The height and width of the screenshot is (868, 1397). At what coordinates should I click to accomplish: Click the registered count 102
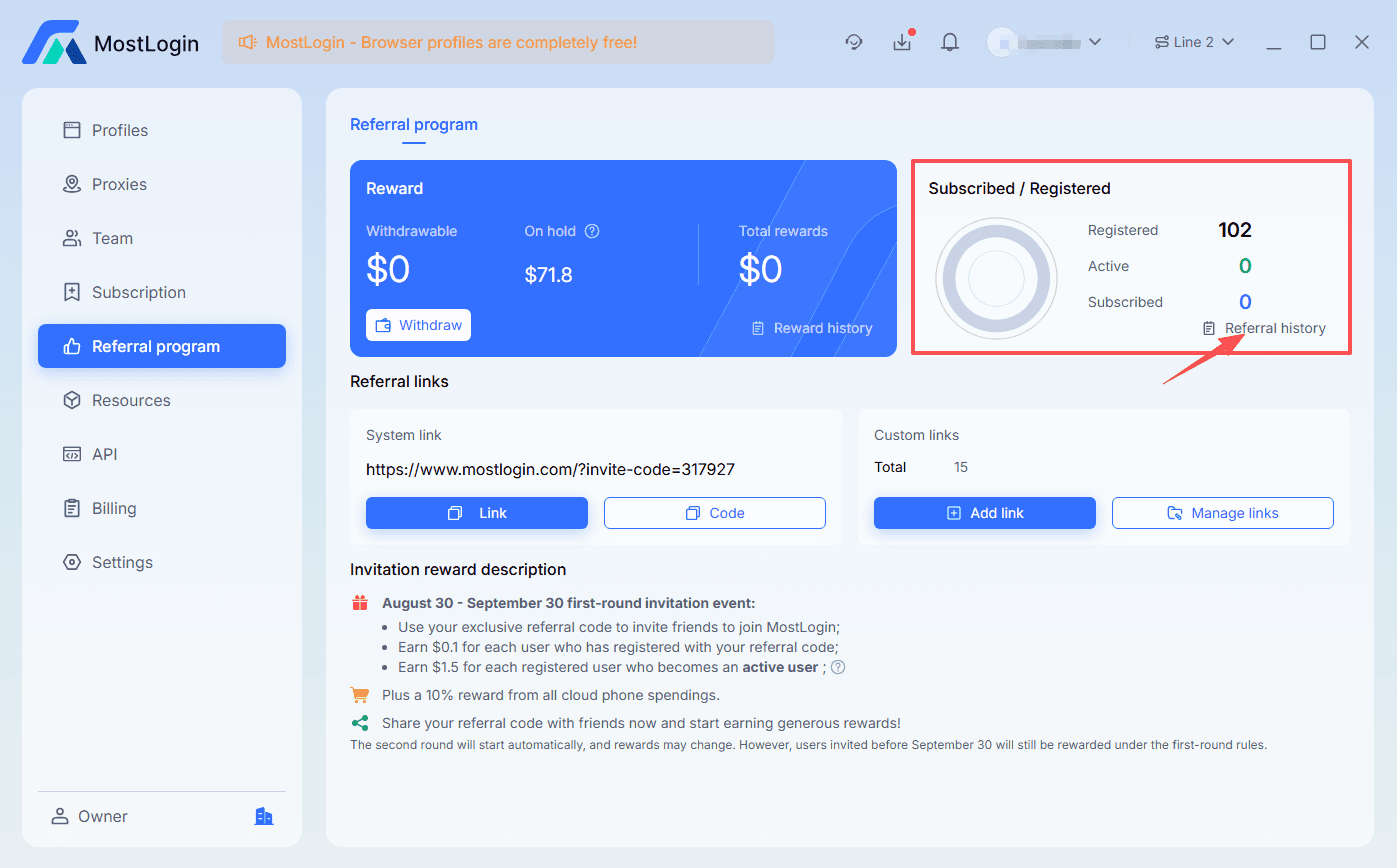coord(1235,230)
